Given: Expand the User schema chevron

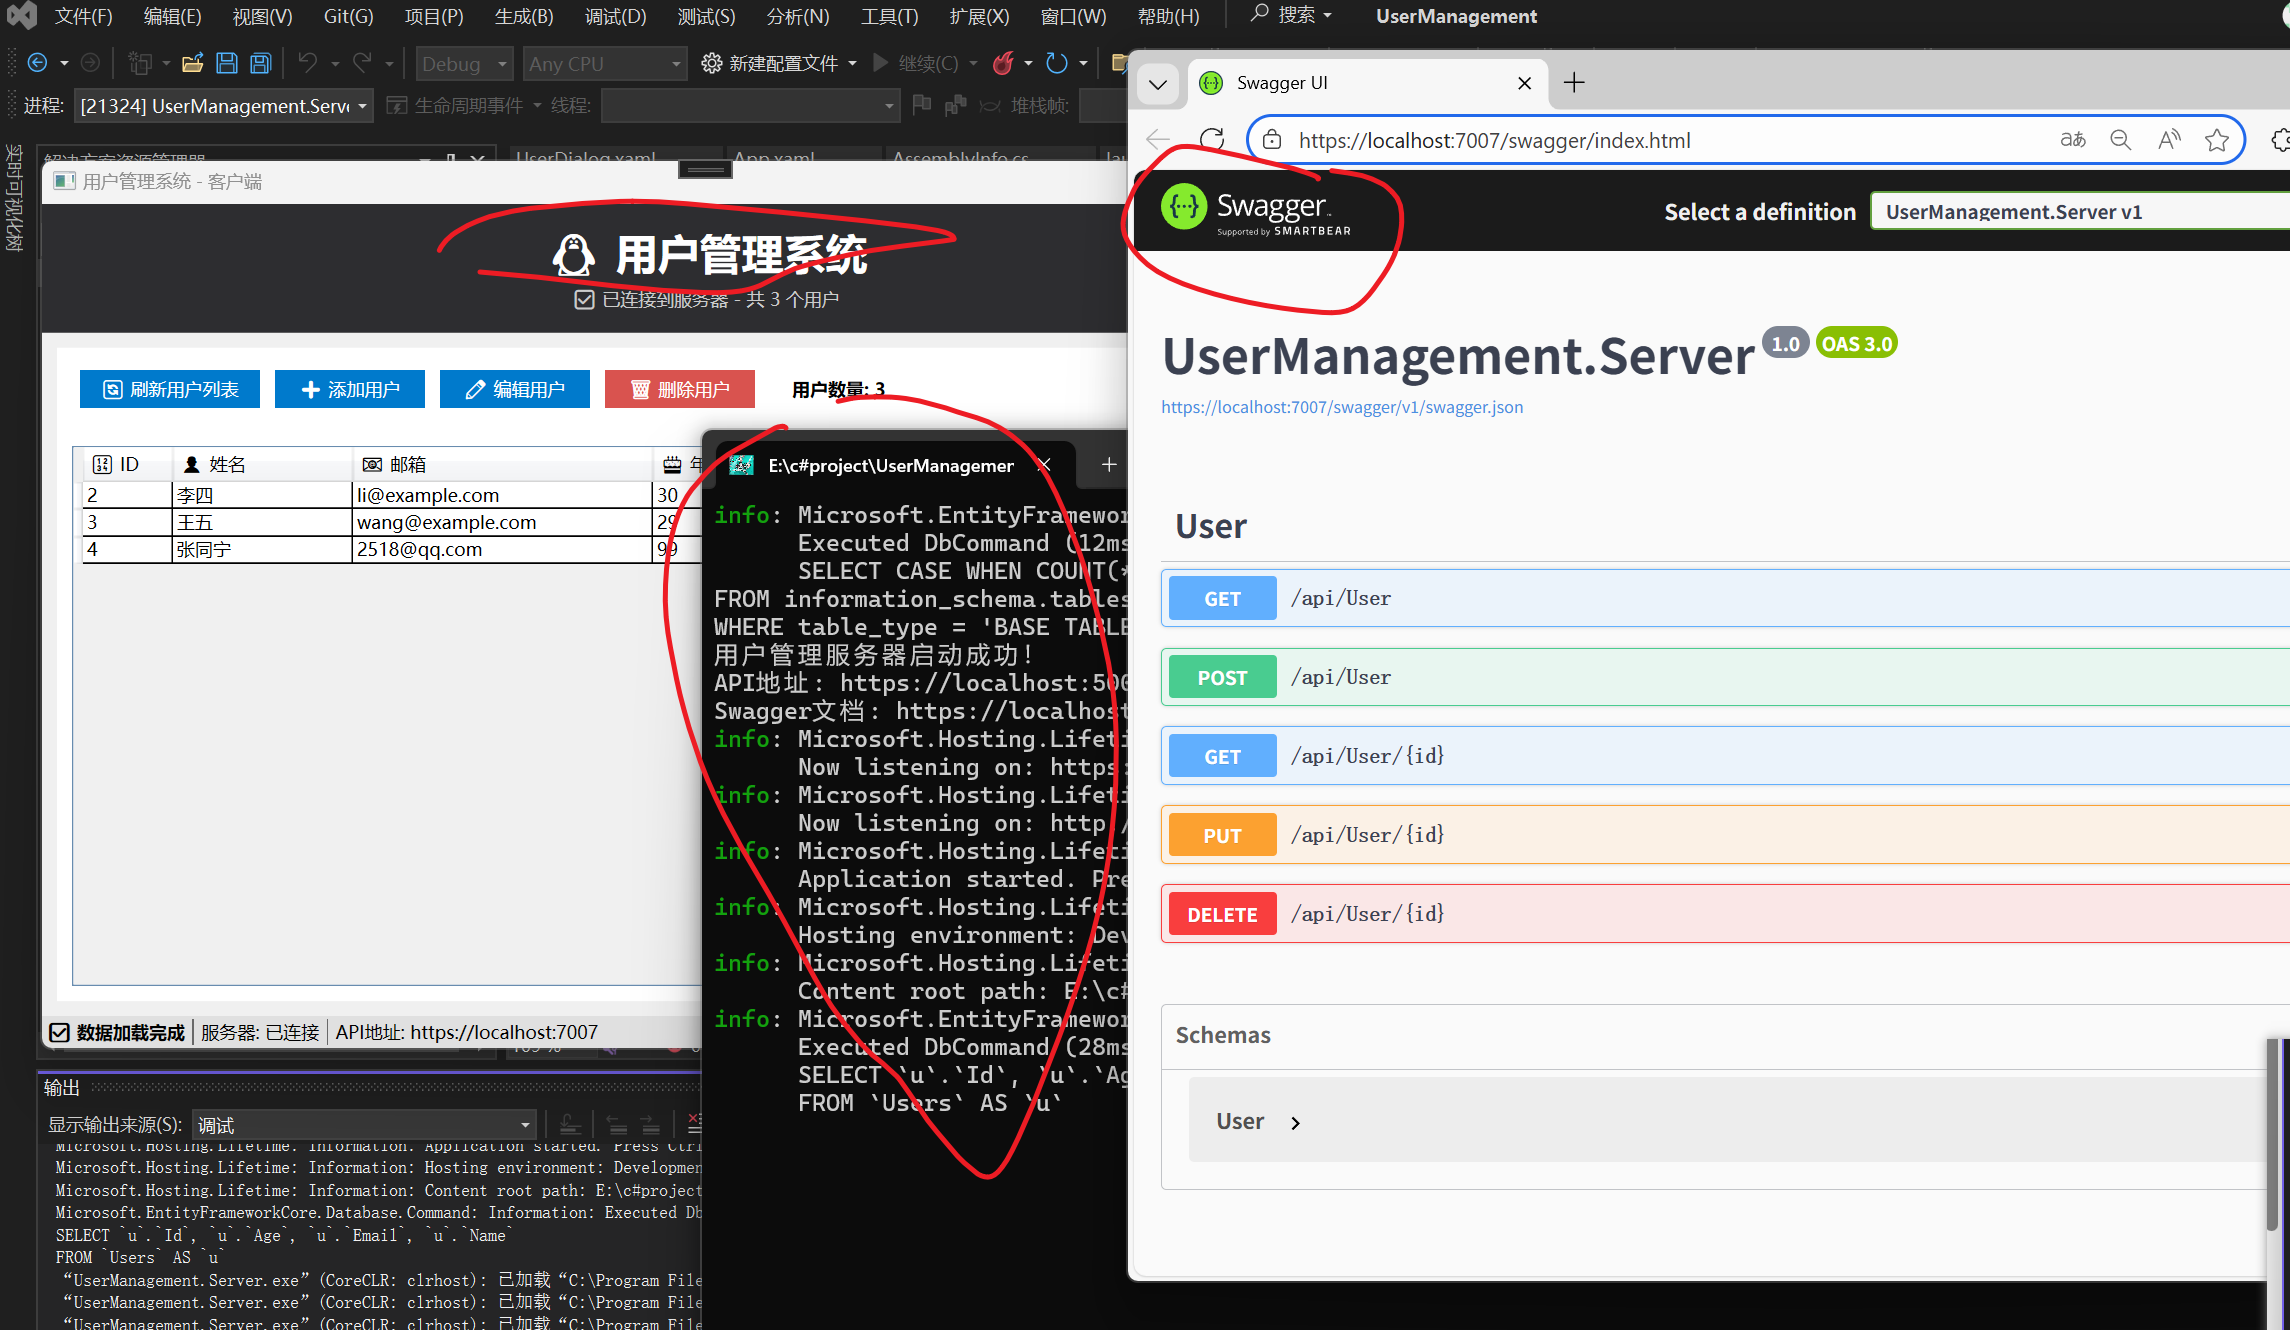Looking at the screenshot, I should click(1296, 1123).
